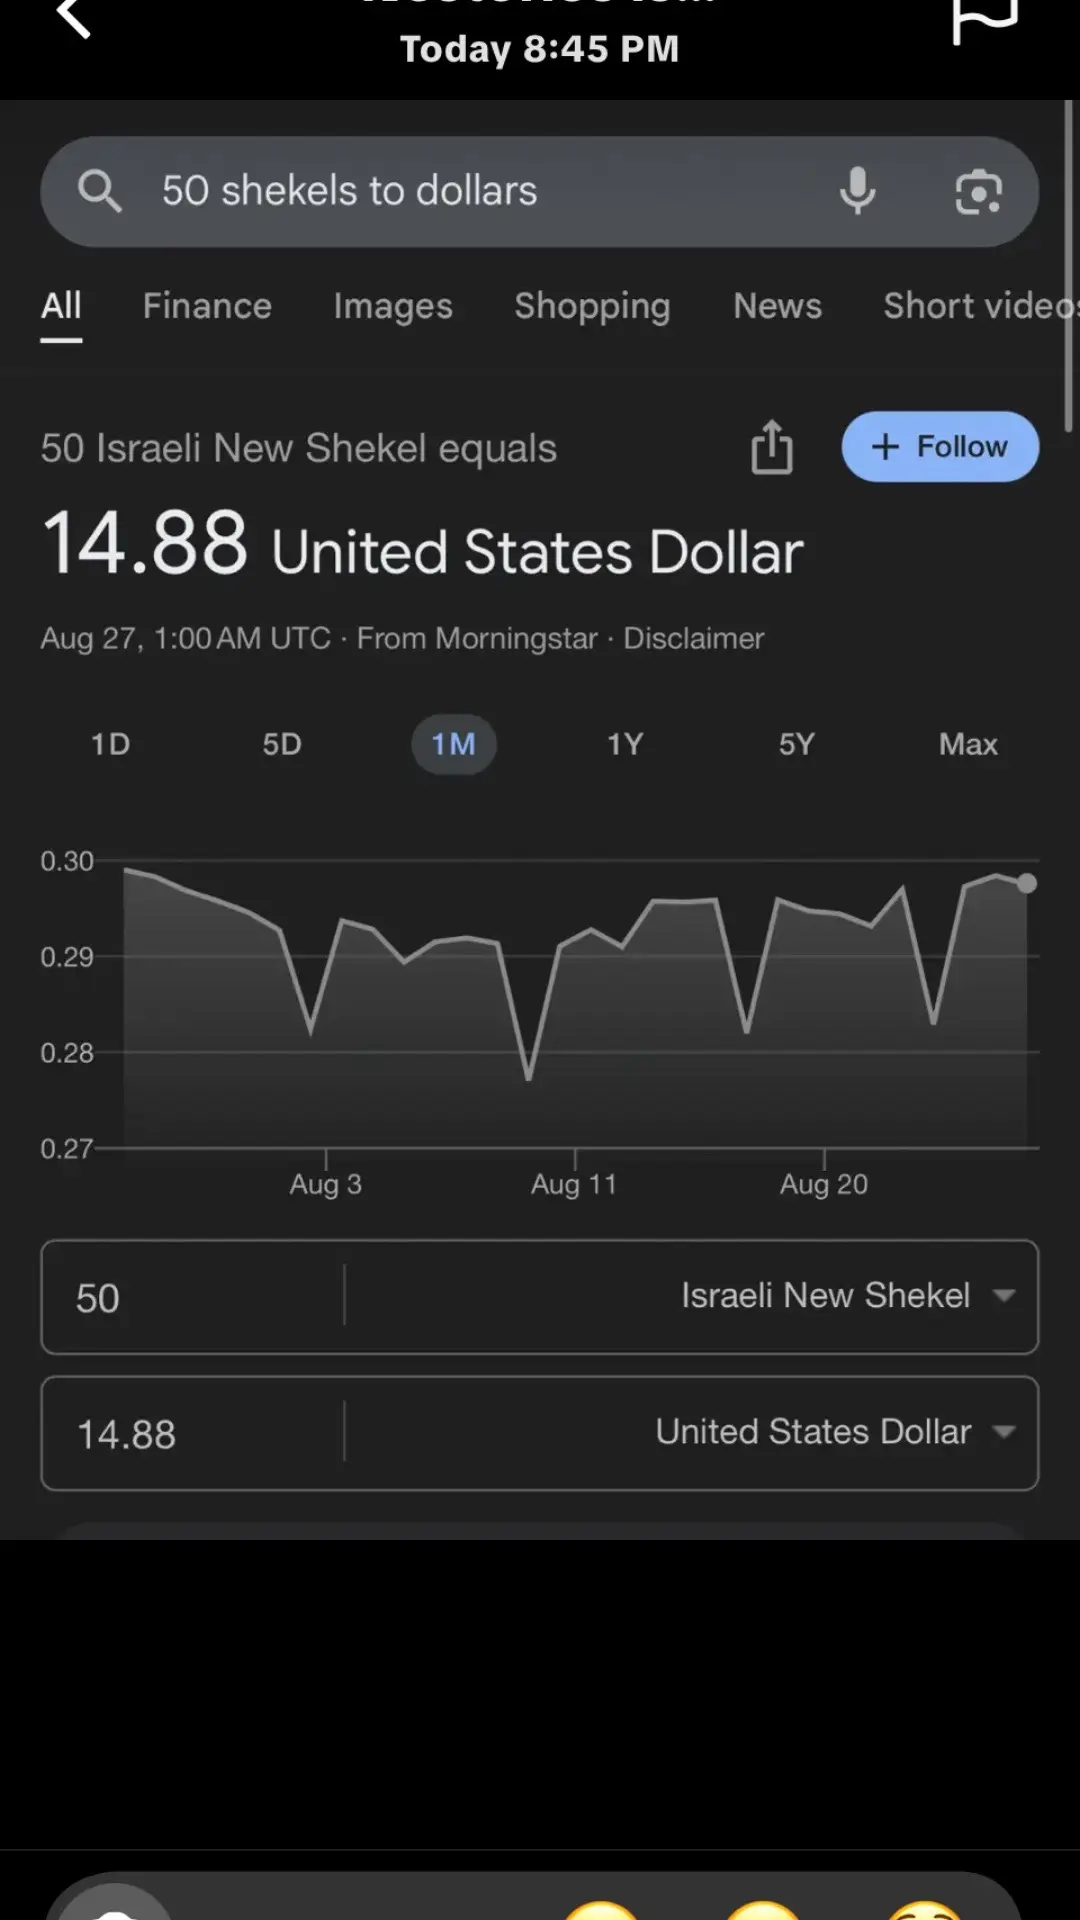The width and height of the screenshot is (1080, 1920).
Task: Open the United States Dollar currency dropdown
Action: (x=835, y=1432)
